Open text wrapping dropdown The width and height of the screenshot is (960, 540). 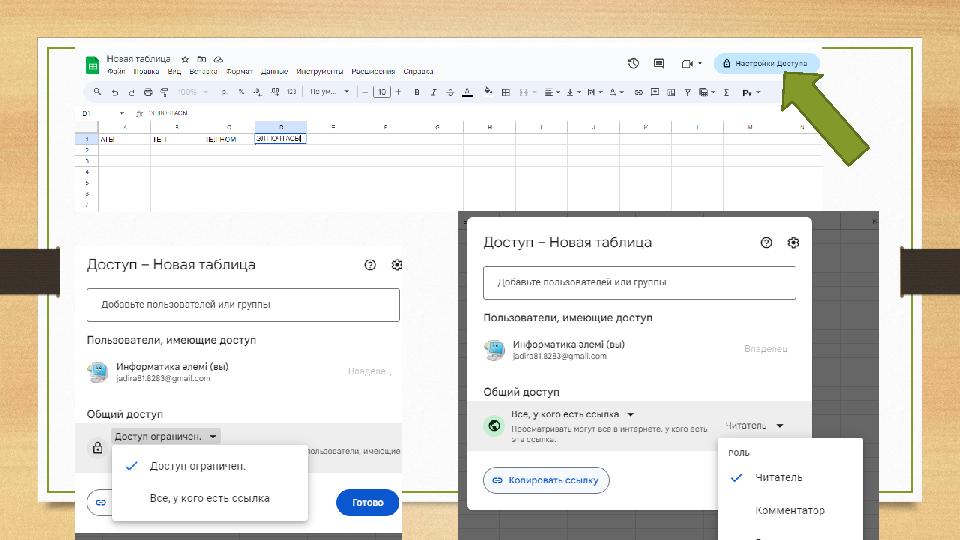pyautogui.click(x=594, y=92)
